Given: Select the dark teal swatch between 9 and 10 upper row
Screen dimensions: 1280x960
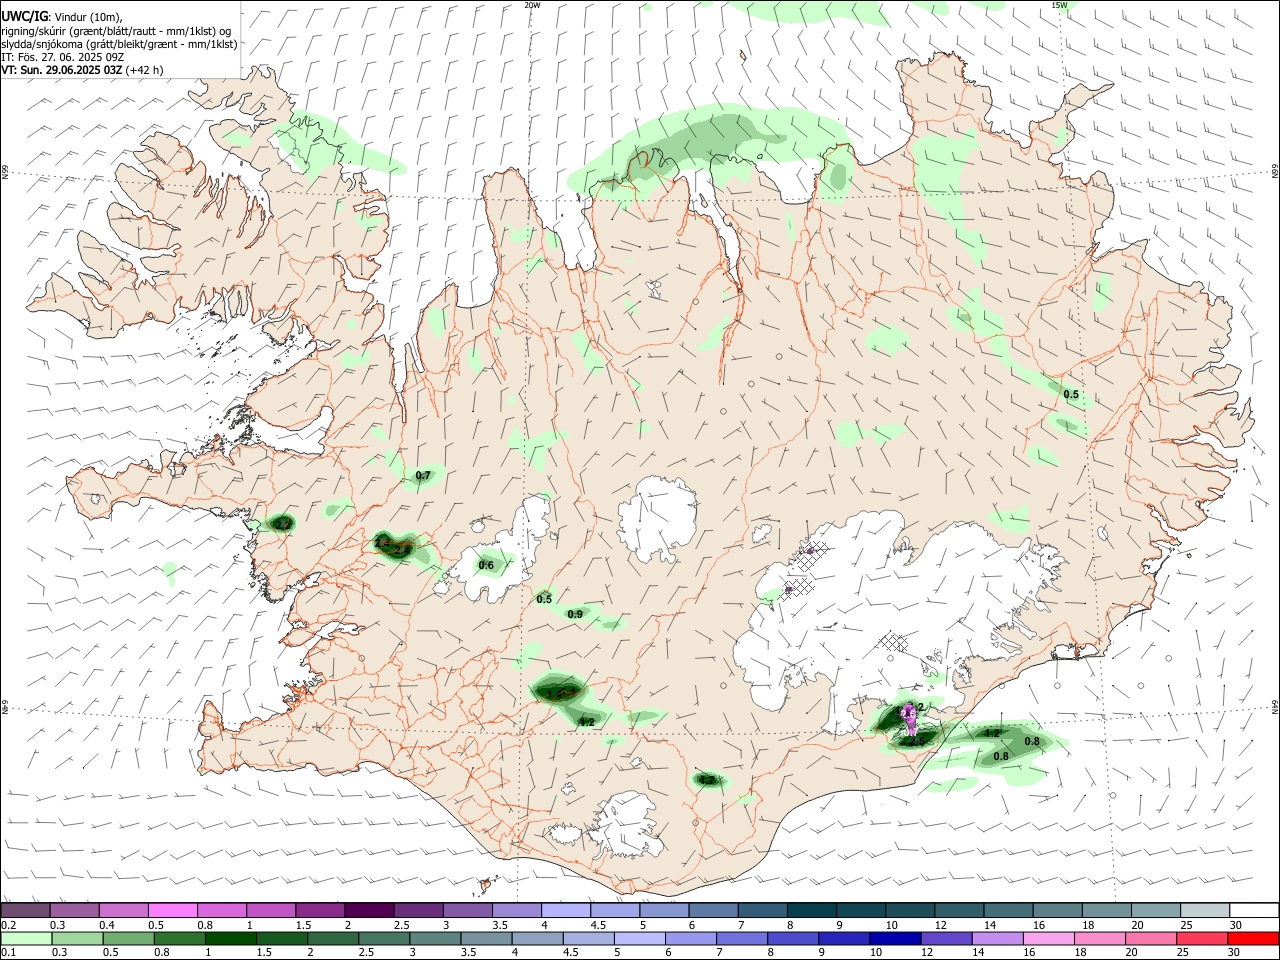Looking at the screenshot, I should click(862, 910).
